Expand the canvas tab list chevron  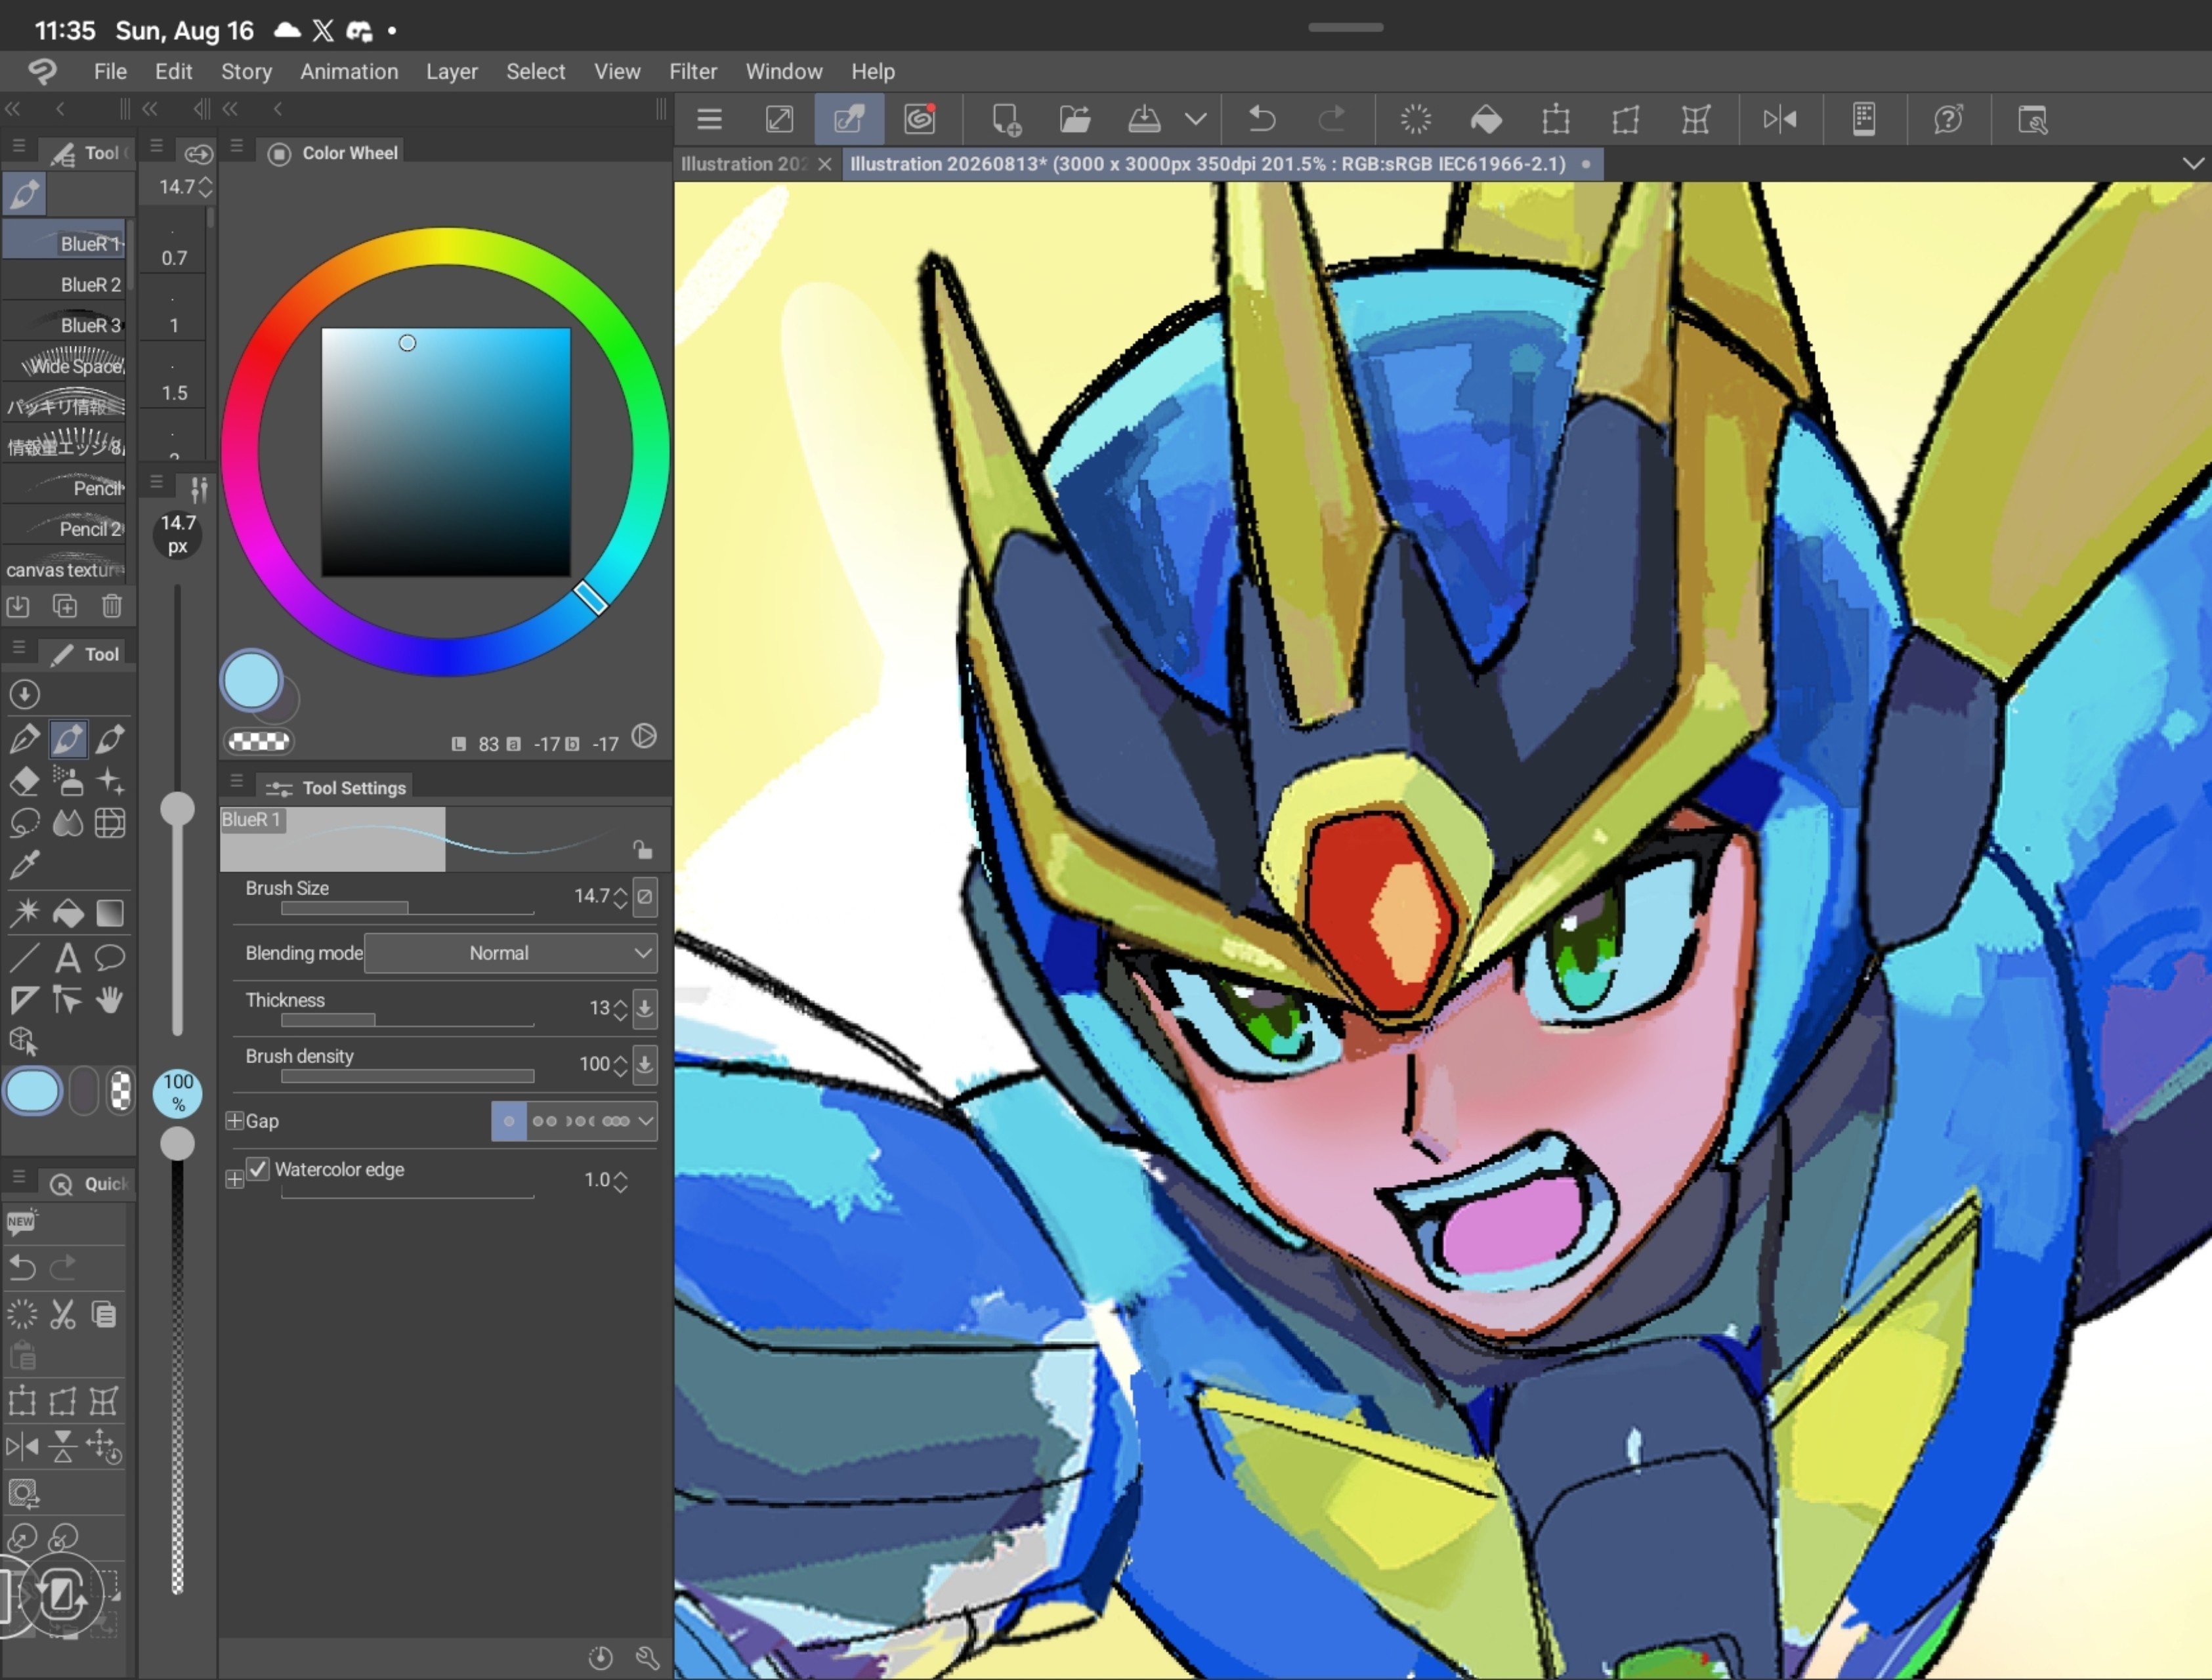[2193, 164]
